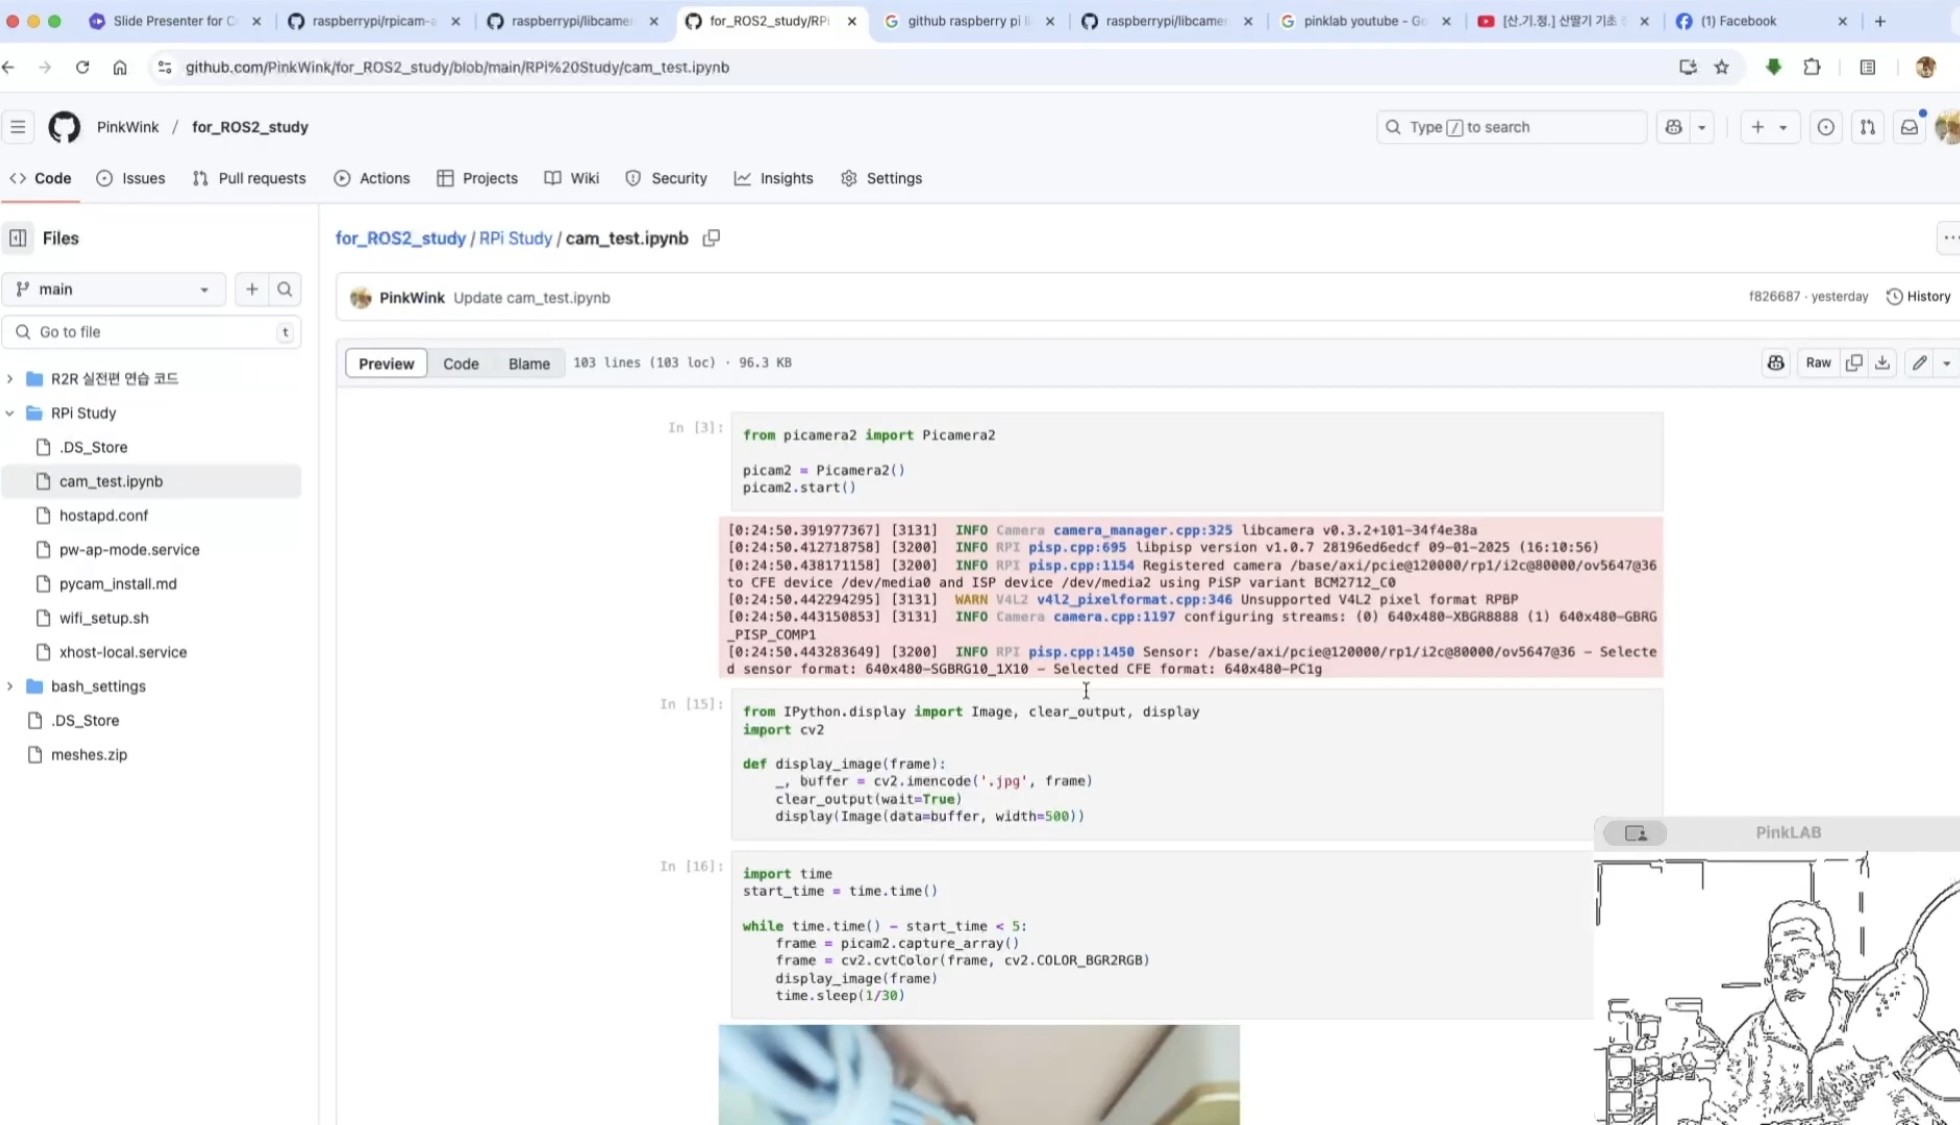Click the search files magnifier icon
Screen dimensions: 1960x1125
[285, 289]
